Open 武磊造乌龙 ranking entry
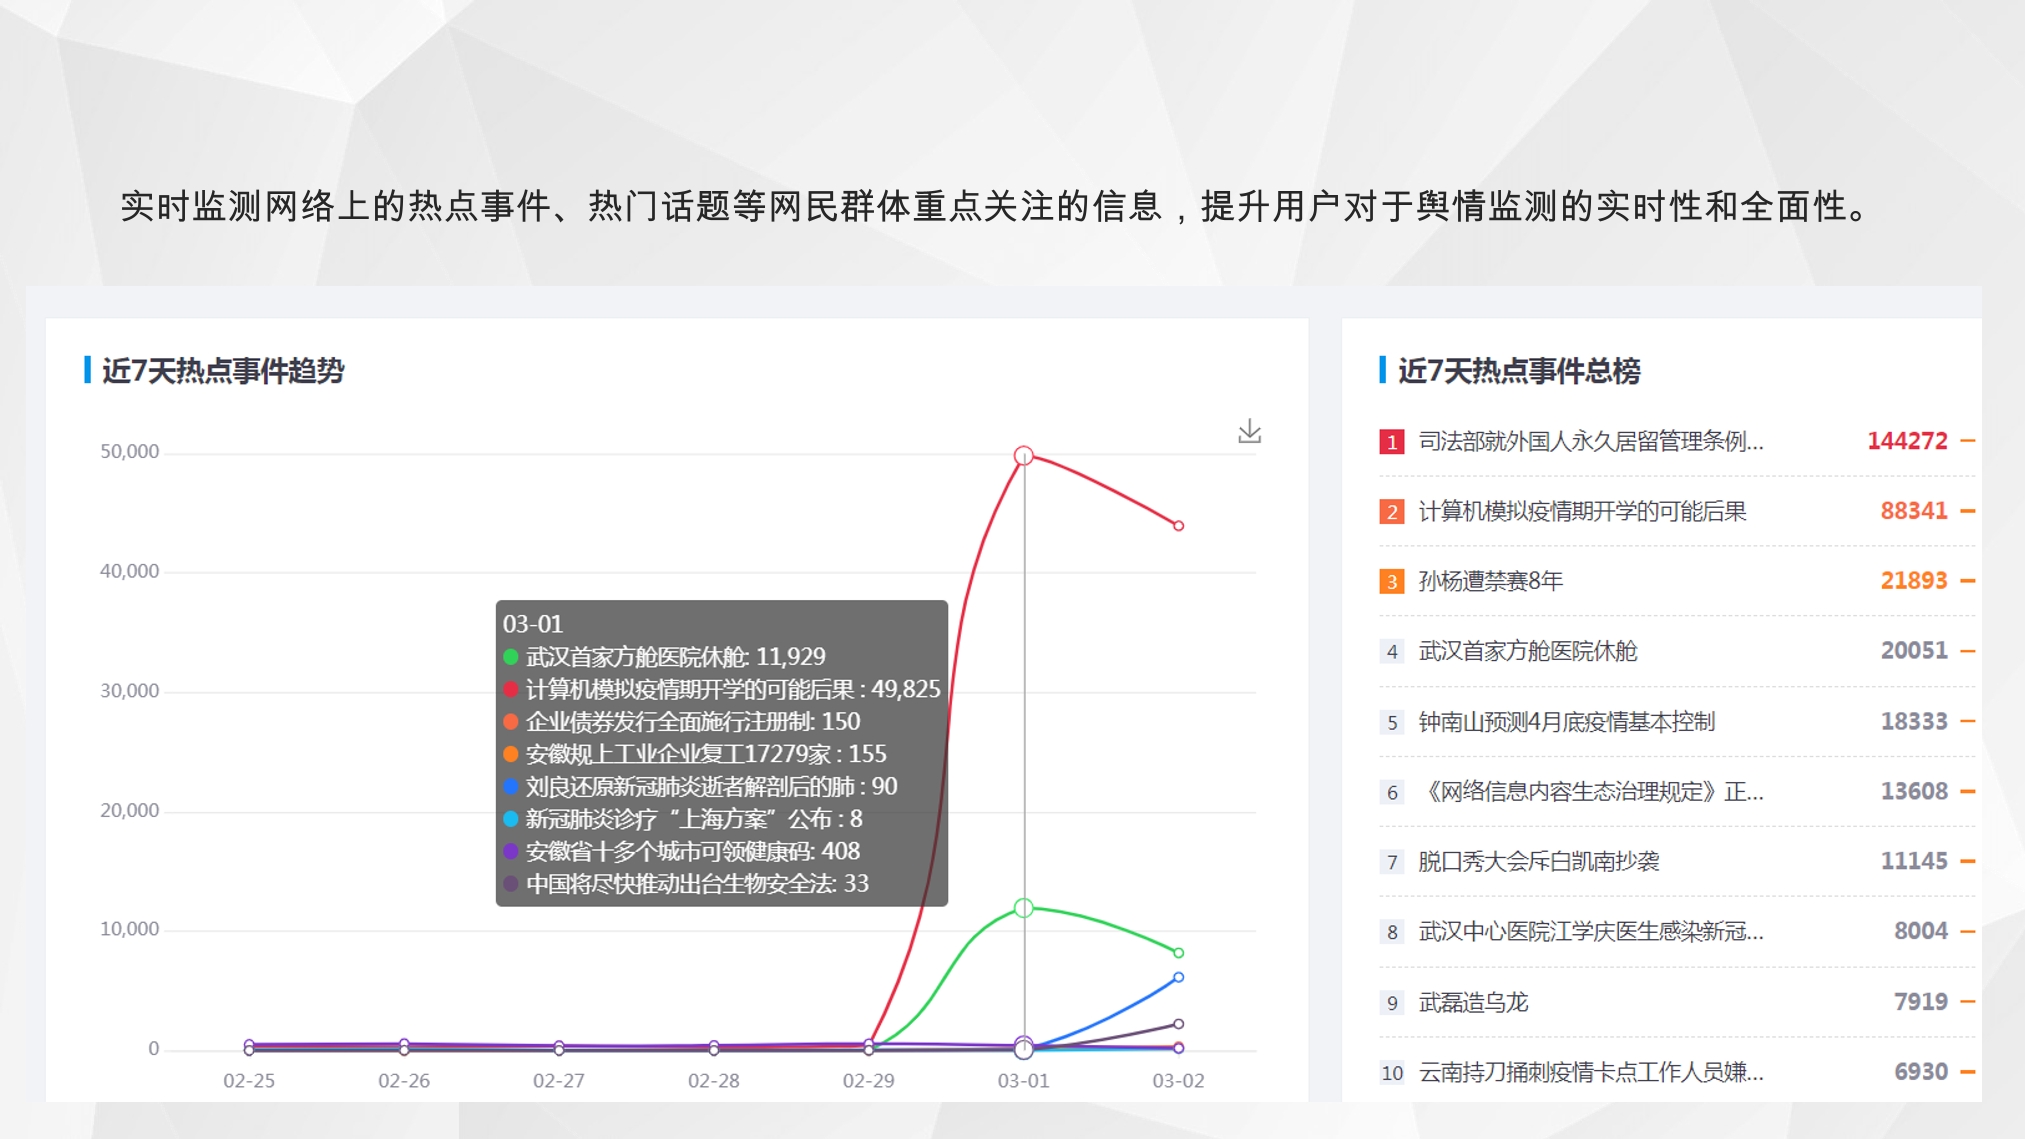Screen dimensions: 2025x1139 [x=1473, y=1002]
